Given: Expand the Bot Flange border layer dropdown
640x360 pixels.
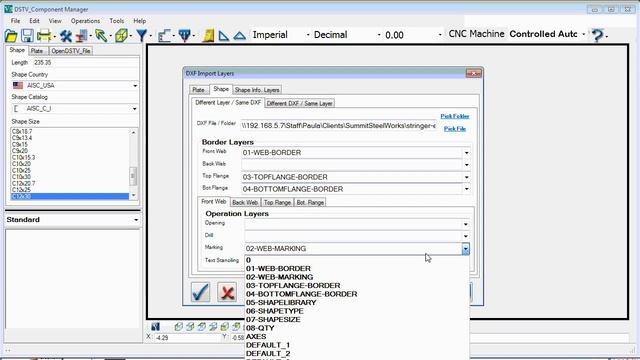Looking at the screenshot, I should tap(467, 189).
